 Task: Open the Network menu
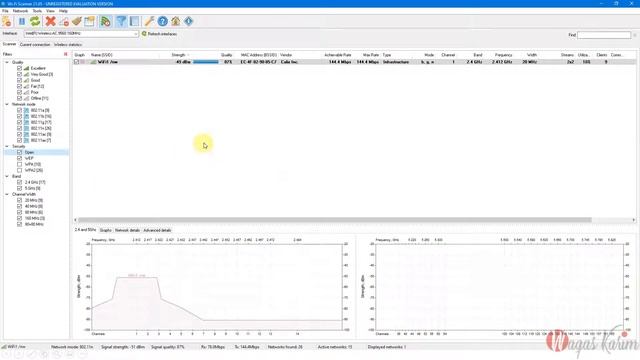pos(20,11)
